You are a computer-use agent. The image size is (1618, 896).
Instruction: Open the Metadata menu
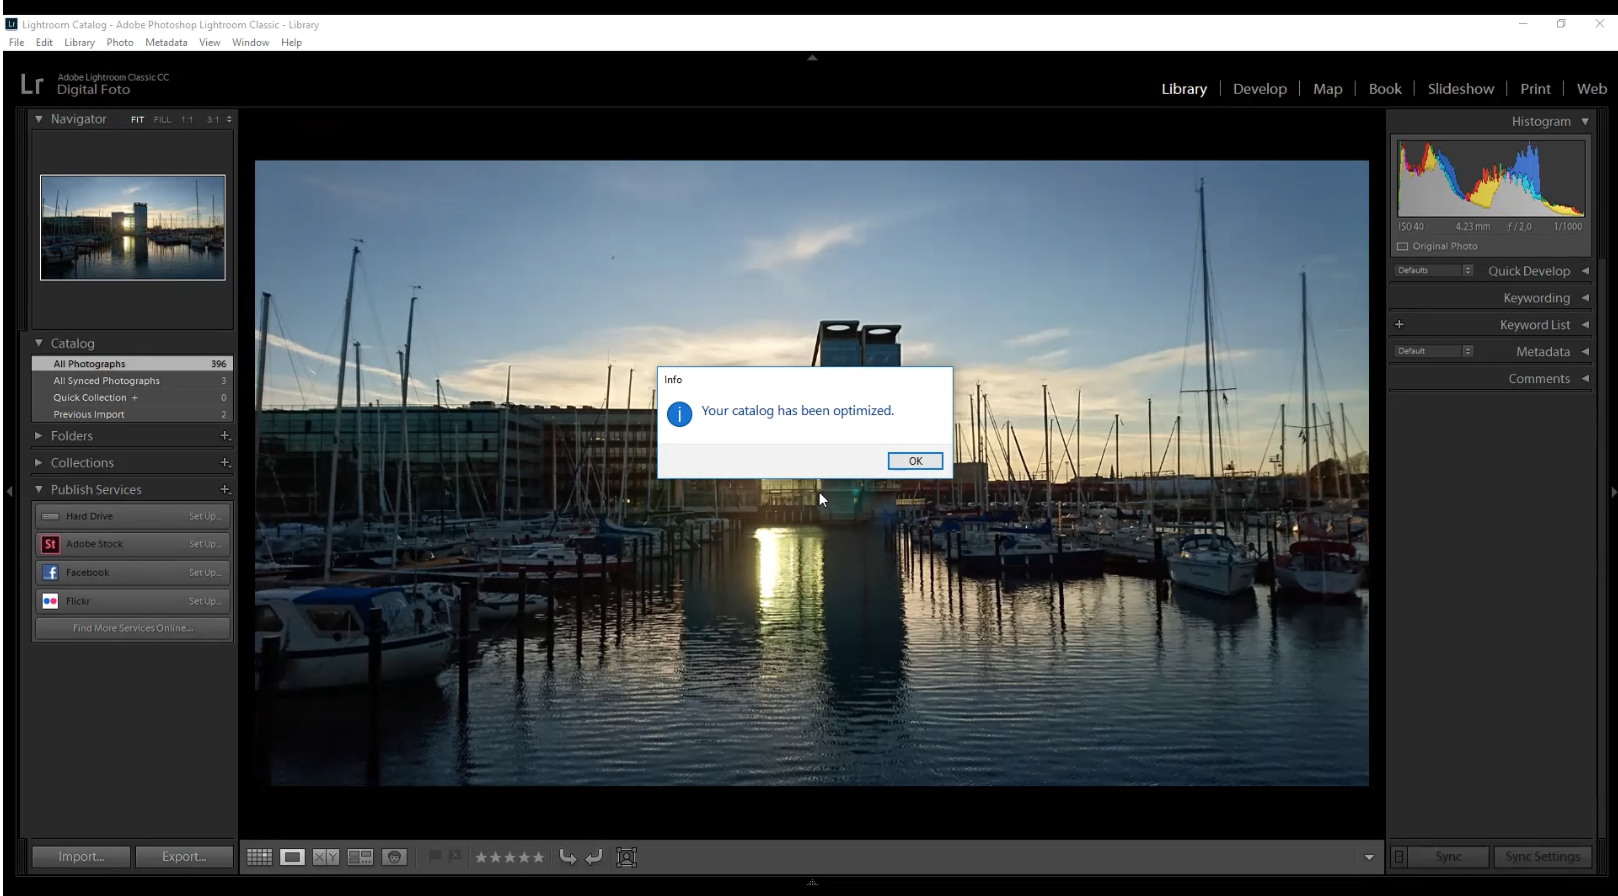(x=166, y=42)
